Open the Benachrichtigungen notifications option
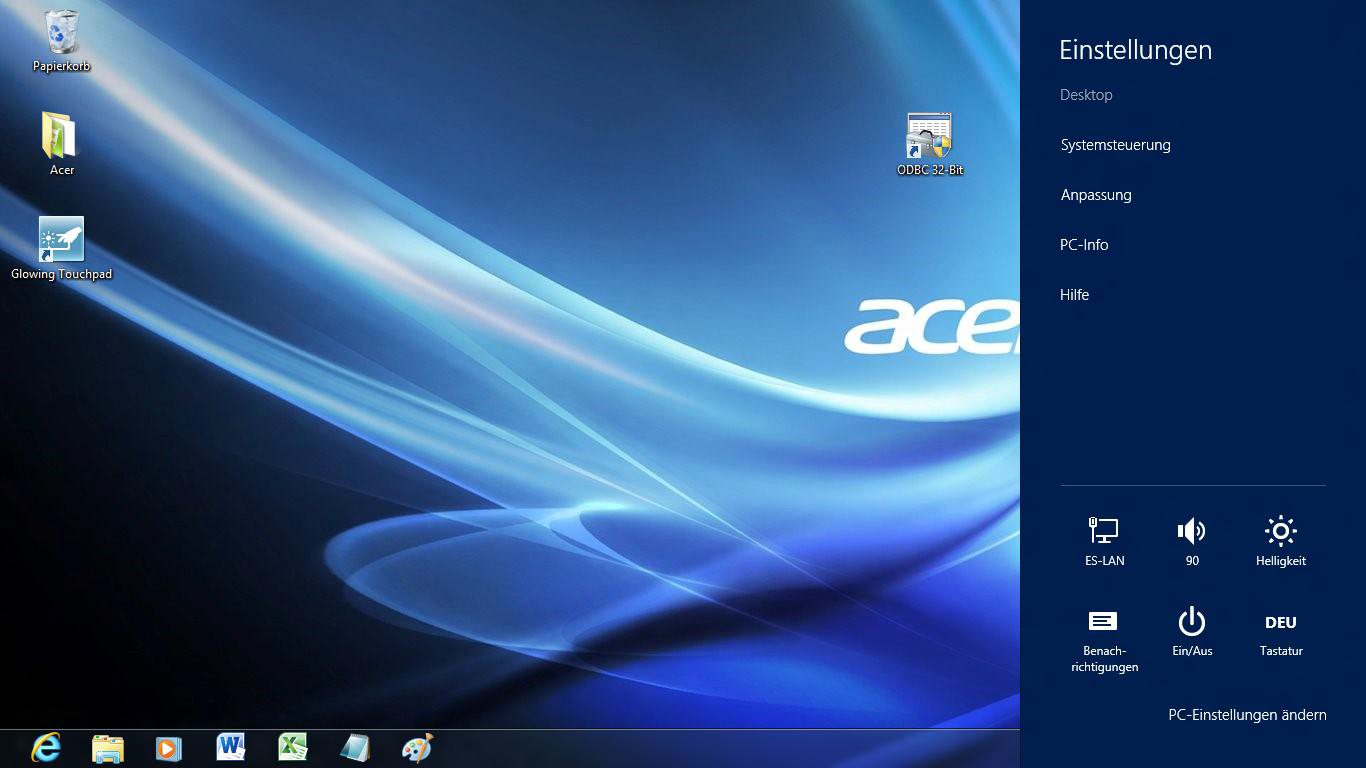This screenshot has width=1366, height=768. pyautogui.click(x=1104, y=641)
